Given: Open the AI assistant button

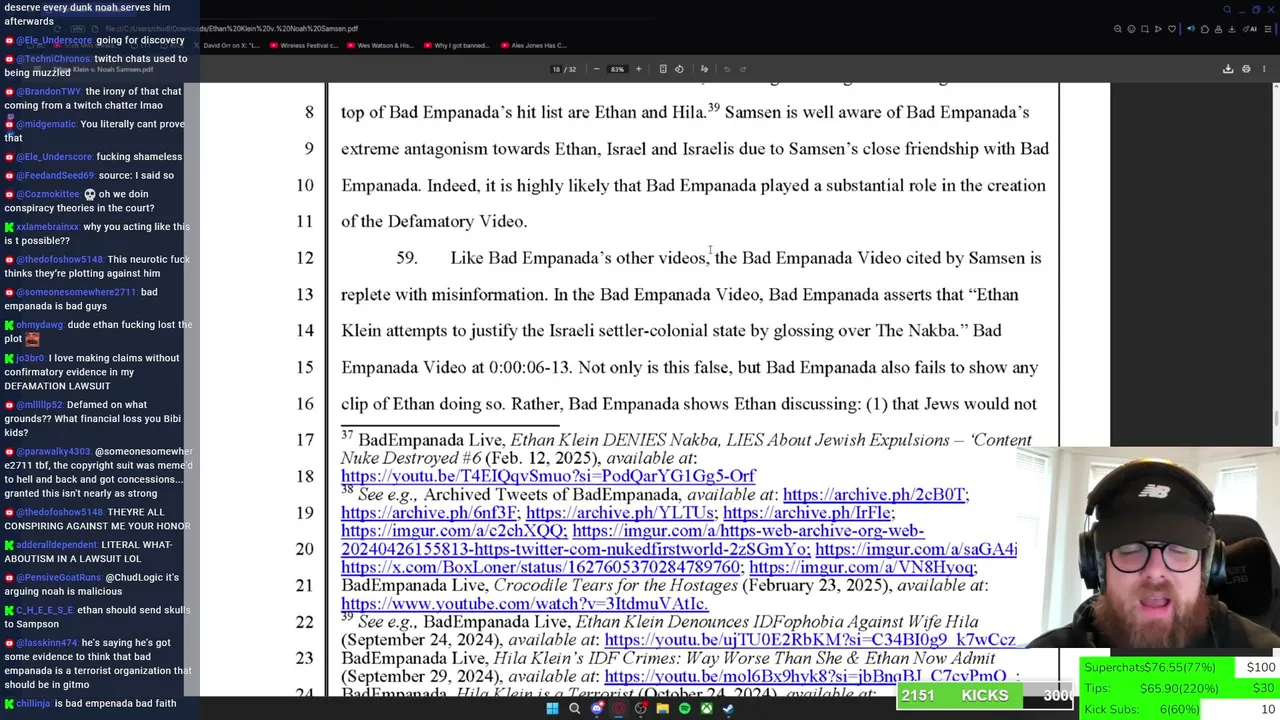Looking at the screenshot, I should 1250,29.
